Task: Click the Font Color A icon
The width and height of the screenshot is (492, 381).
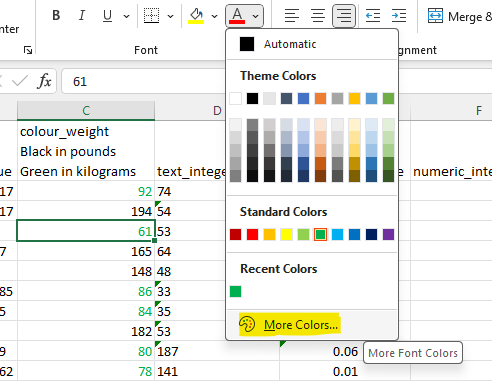Action: [x=237, y=16]
